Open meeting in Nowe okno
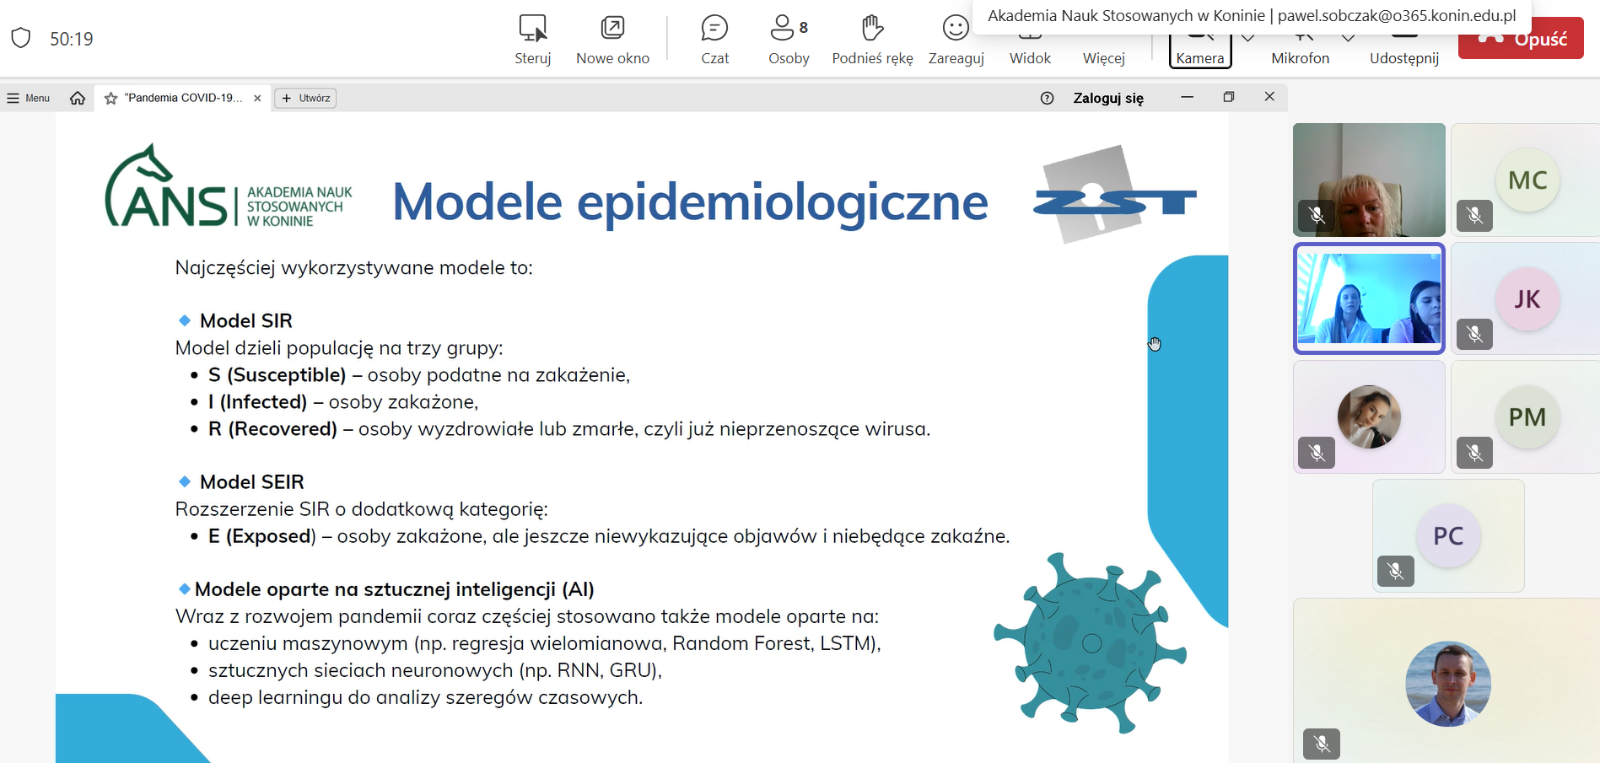Screen dimensions: 1600x763 (612, 38)
